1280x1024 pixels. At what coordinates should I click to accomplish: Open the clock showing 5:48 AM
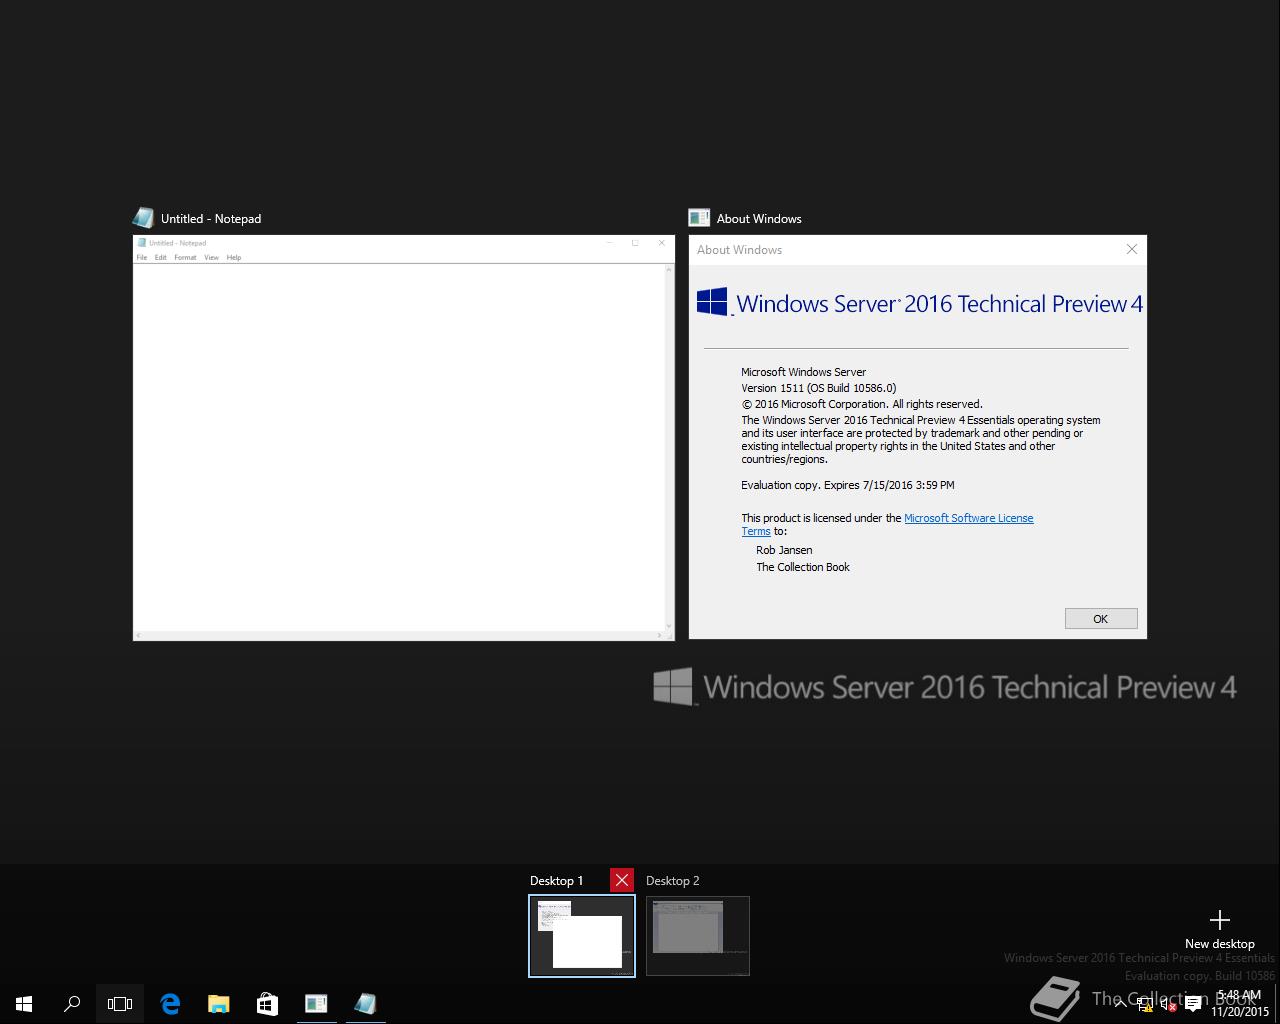[x=1239, y=1003]
